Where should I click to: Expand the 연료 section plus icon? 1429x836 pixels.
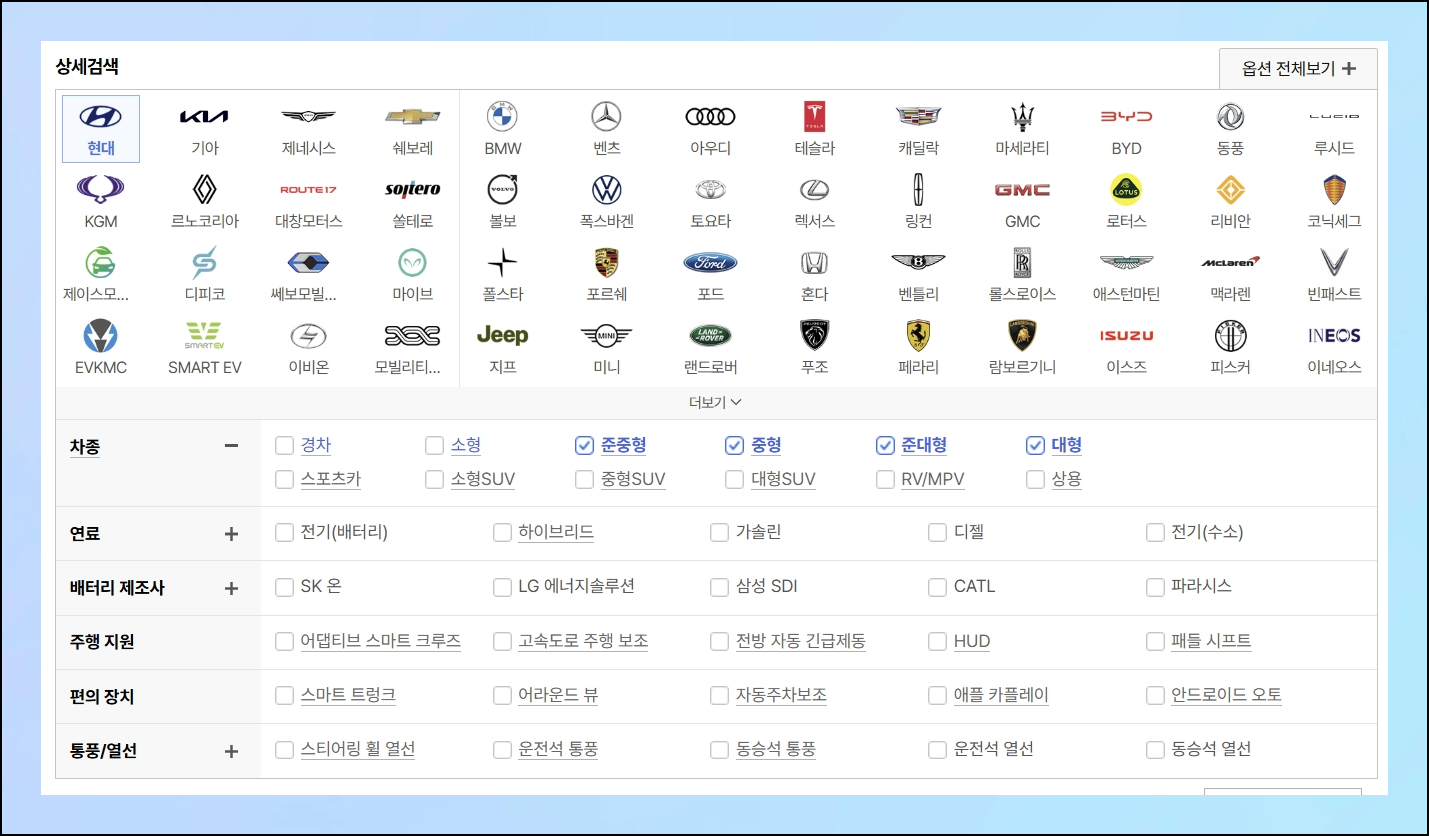(231, 534)
